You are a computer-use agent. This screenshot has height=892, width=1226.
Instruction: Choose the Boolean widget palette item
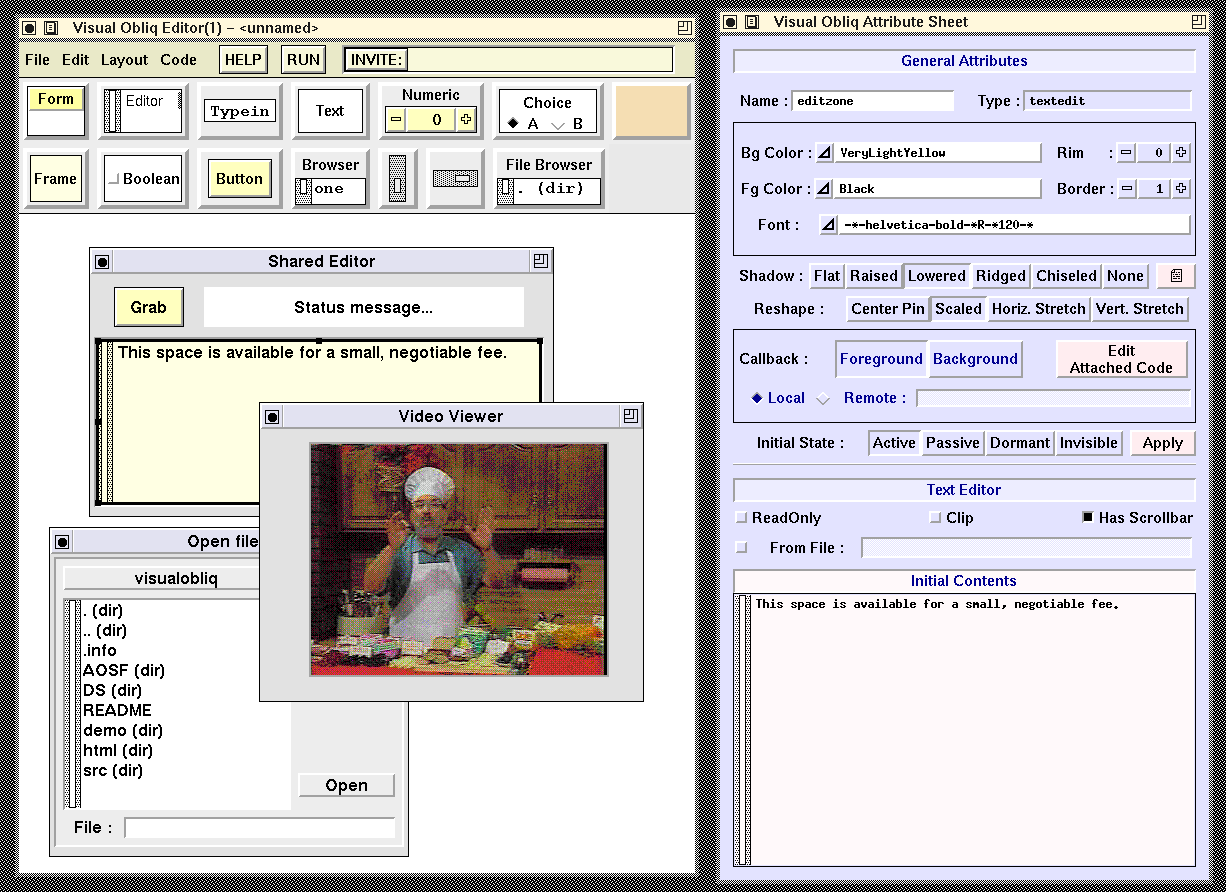tap(144, 179)
